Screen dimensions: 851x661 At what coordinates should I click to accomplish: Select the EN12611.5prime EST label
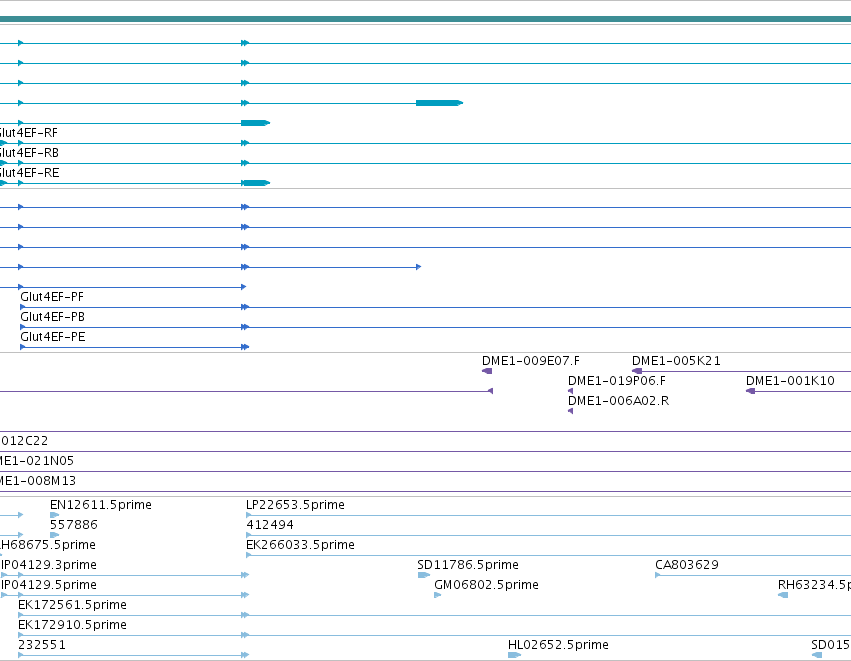[101, 505]
